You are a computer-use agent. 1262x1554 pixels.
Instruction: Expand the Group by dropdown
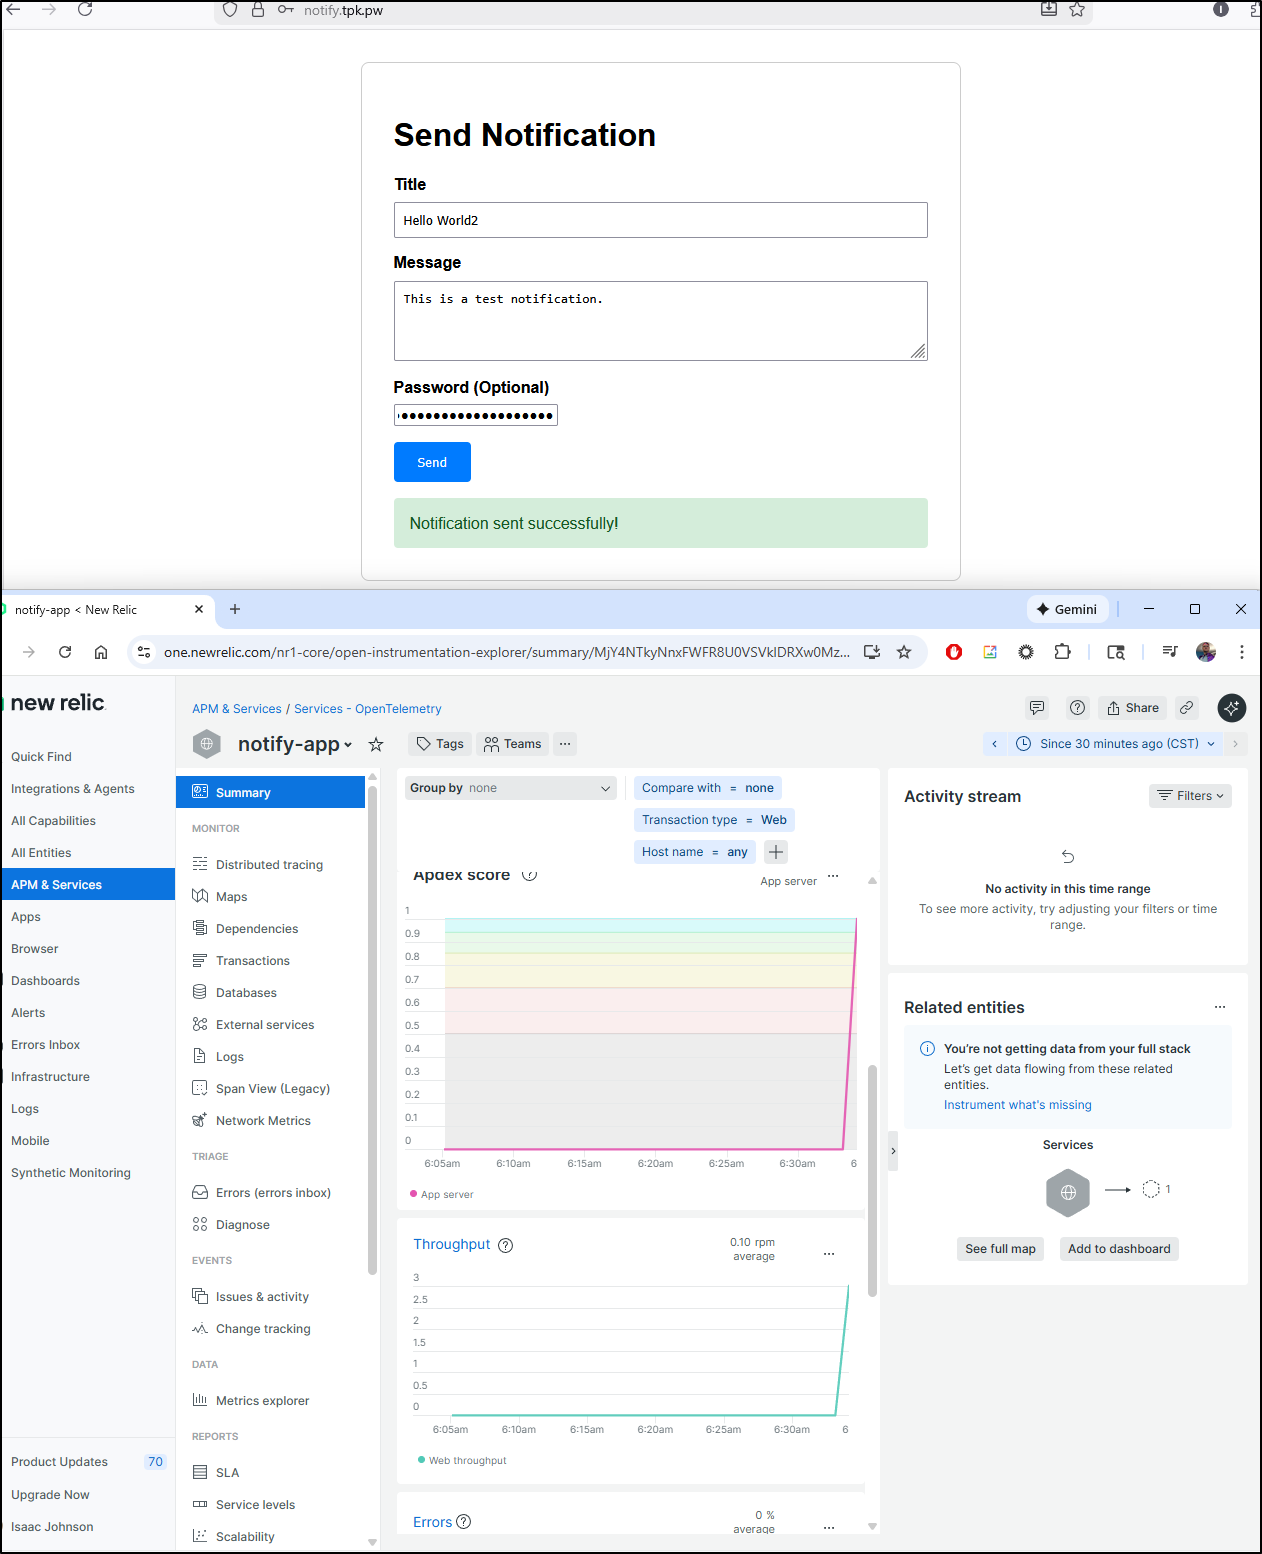coord(510,788)
